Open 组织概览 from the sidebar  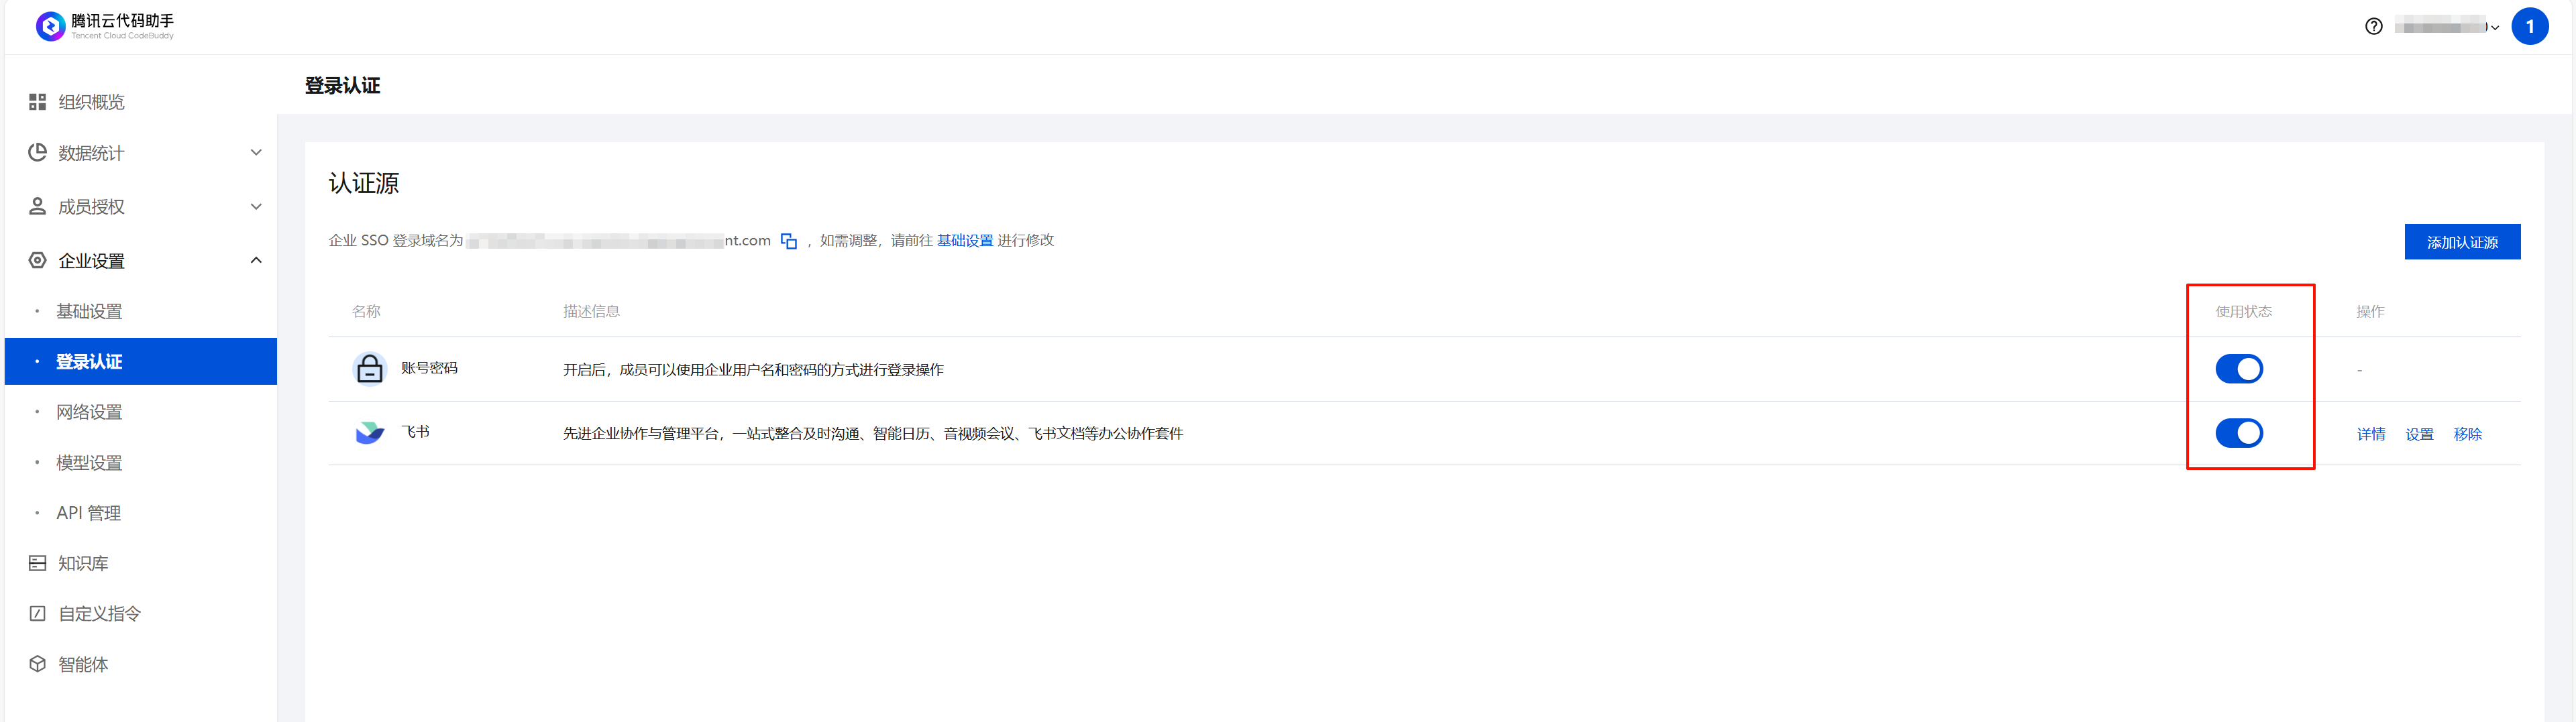coord(91,102)
